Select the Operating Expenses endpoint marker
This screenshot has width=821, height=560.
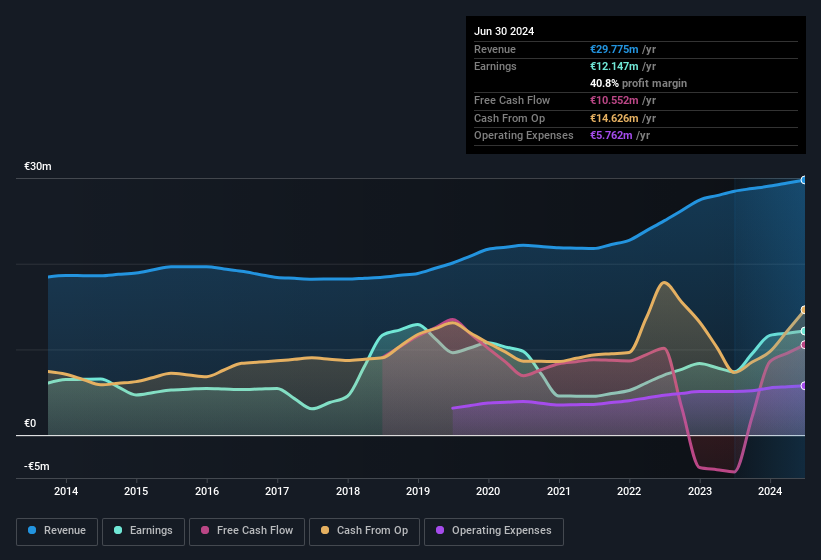click(804, 386)
